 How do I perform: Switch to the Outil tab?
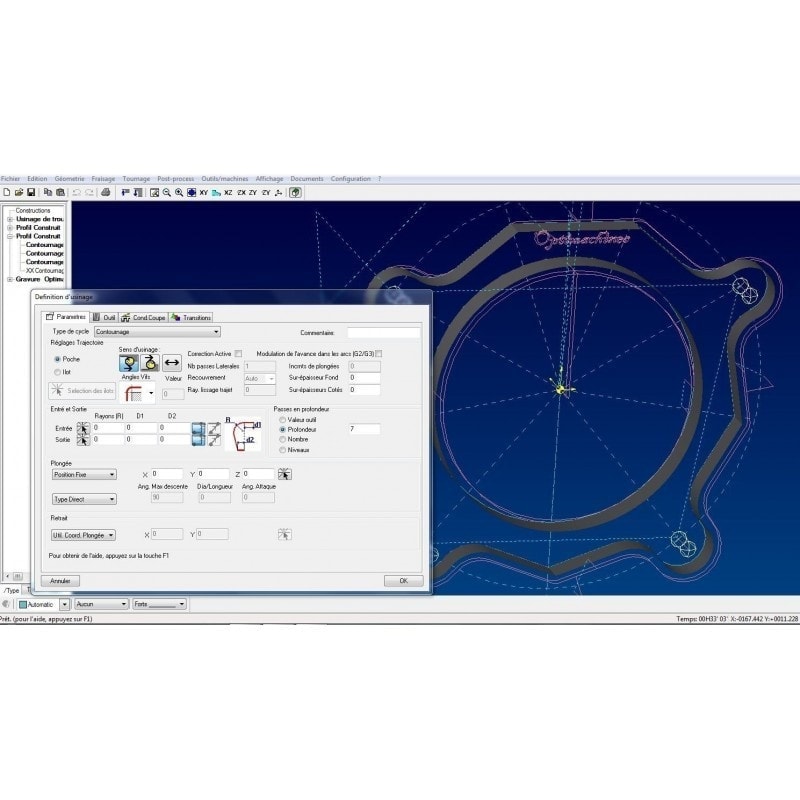(x=105, y=317)
